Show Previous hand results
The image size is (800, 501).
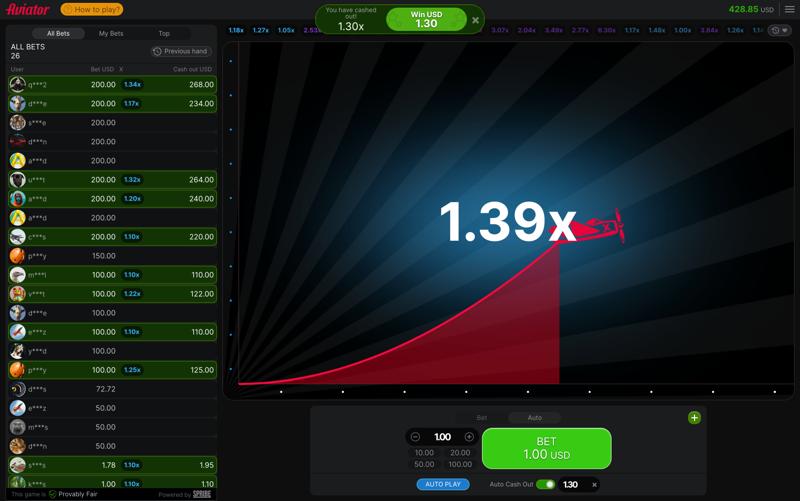[x=181, y=51]
